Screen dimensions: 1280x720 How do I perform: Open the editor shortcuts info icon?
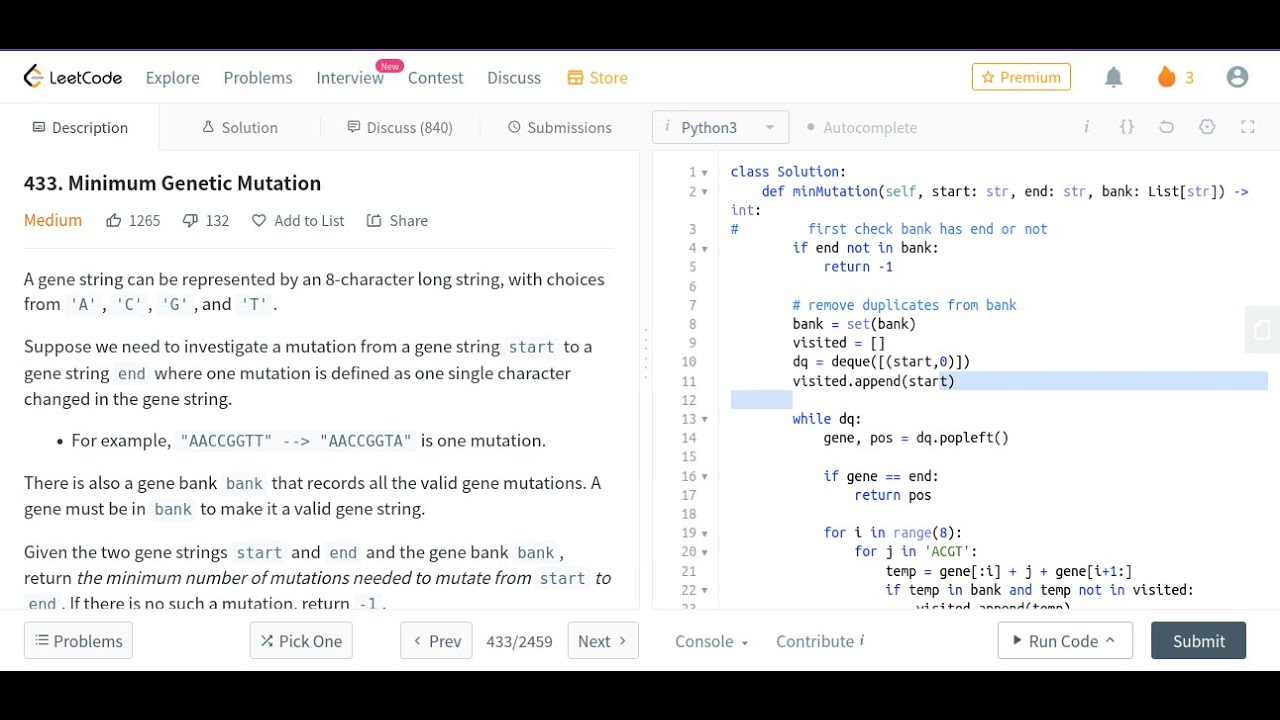(1086, 127)
